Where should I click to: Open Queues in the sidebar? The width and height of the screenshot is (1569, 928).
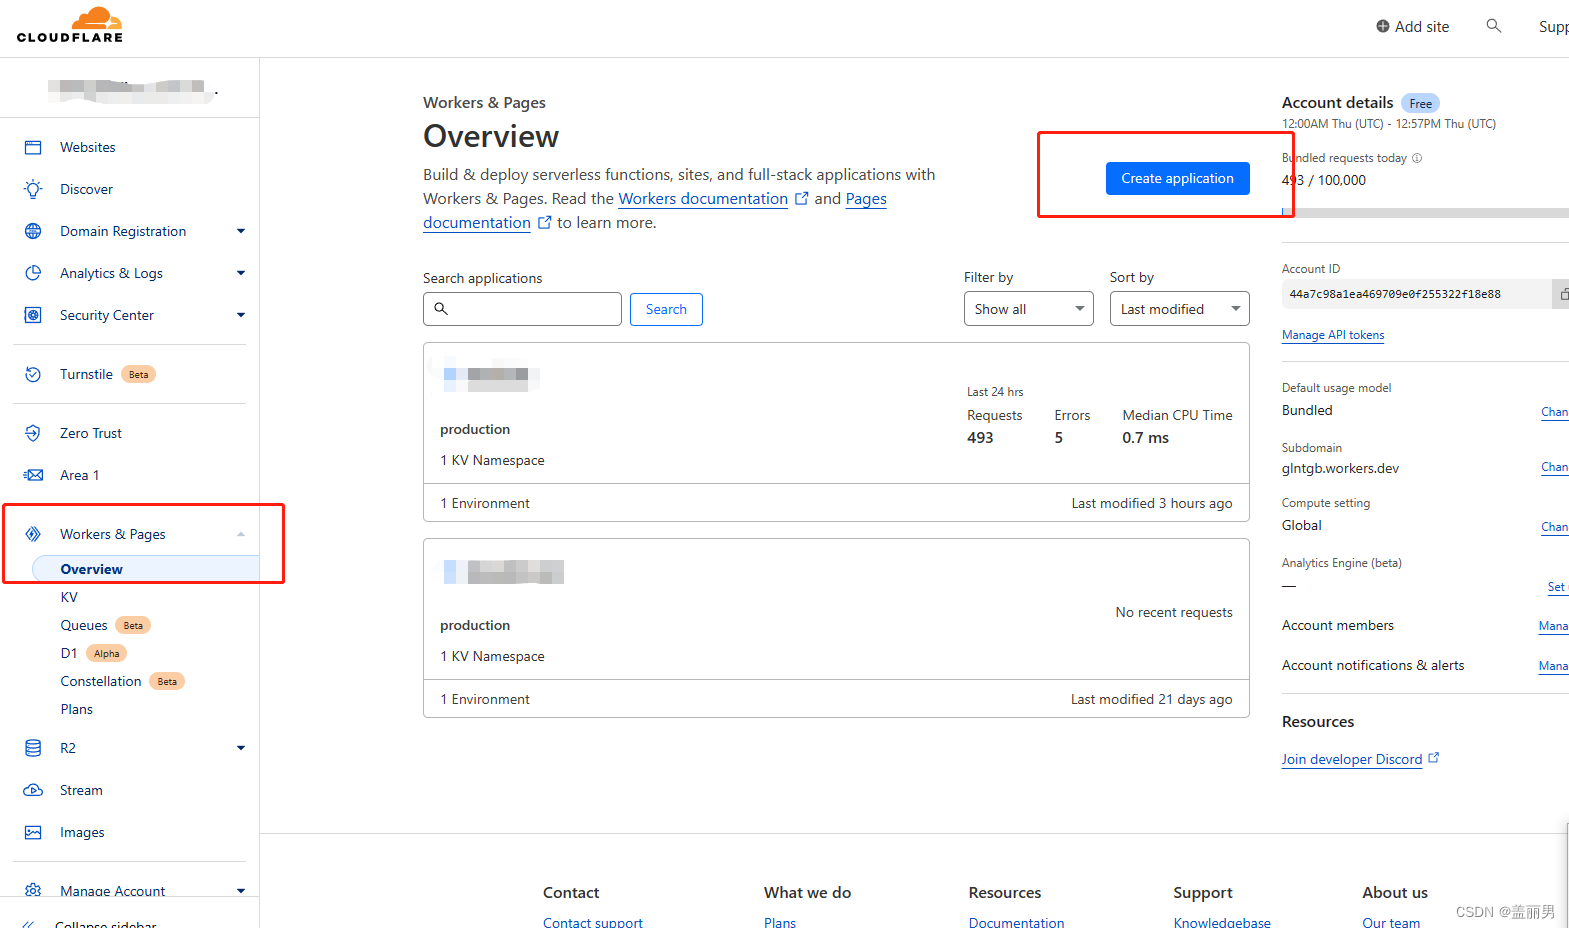(84, 625)
